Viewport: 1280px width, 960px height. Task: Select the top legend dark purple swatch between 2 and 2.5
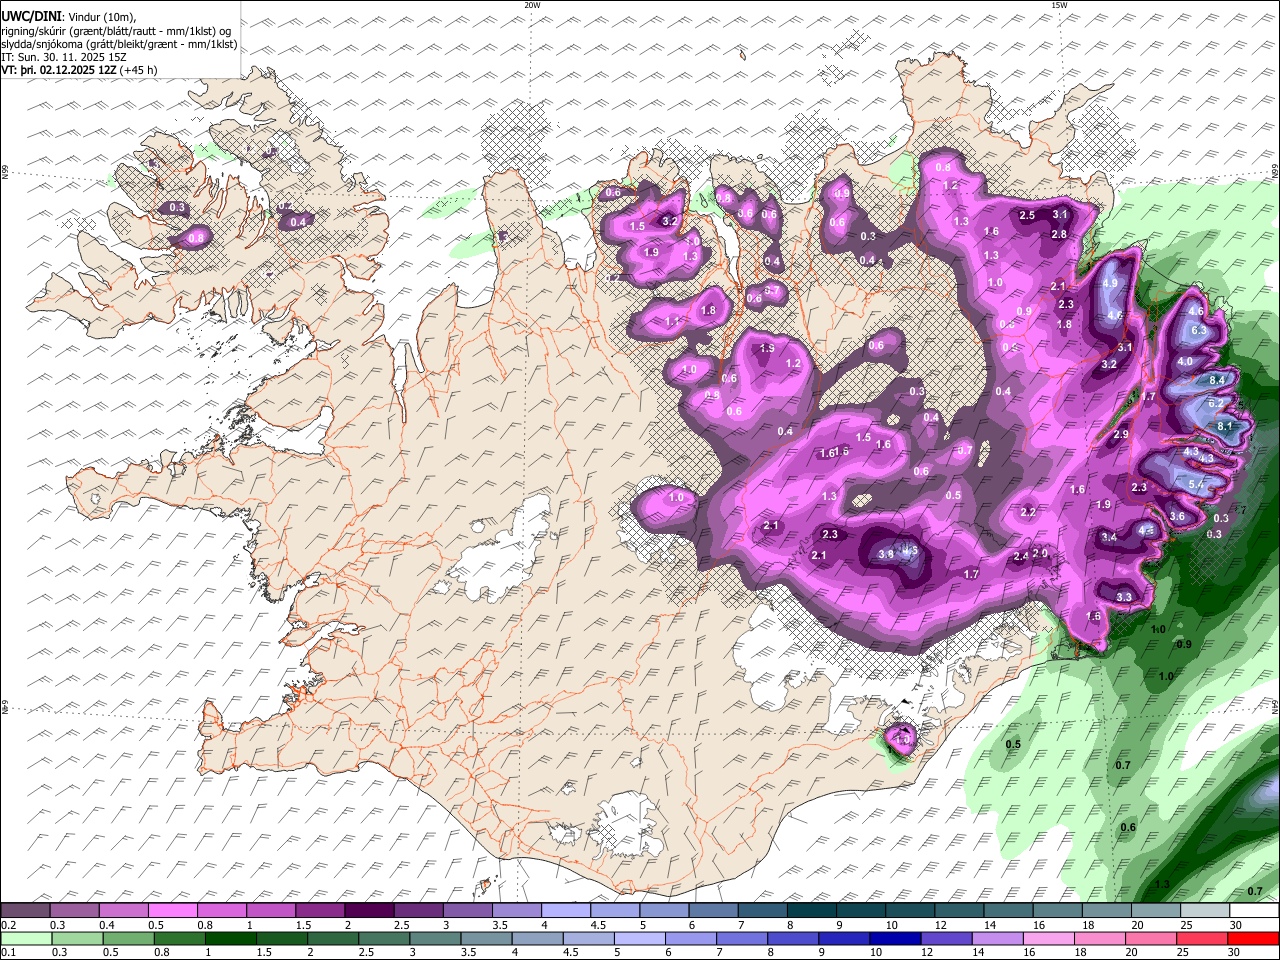coord(369,910)
